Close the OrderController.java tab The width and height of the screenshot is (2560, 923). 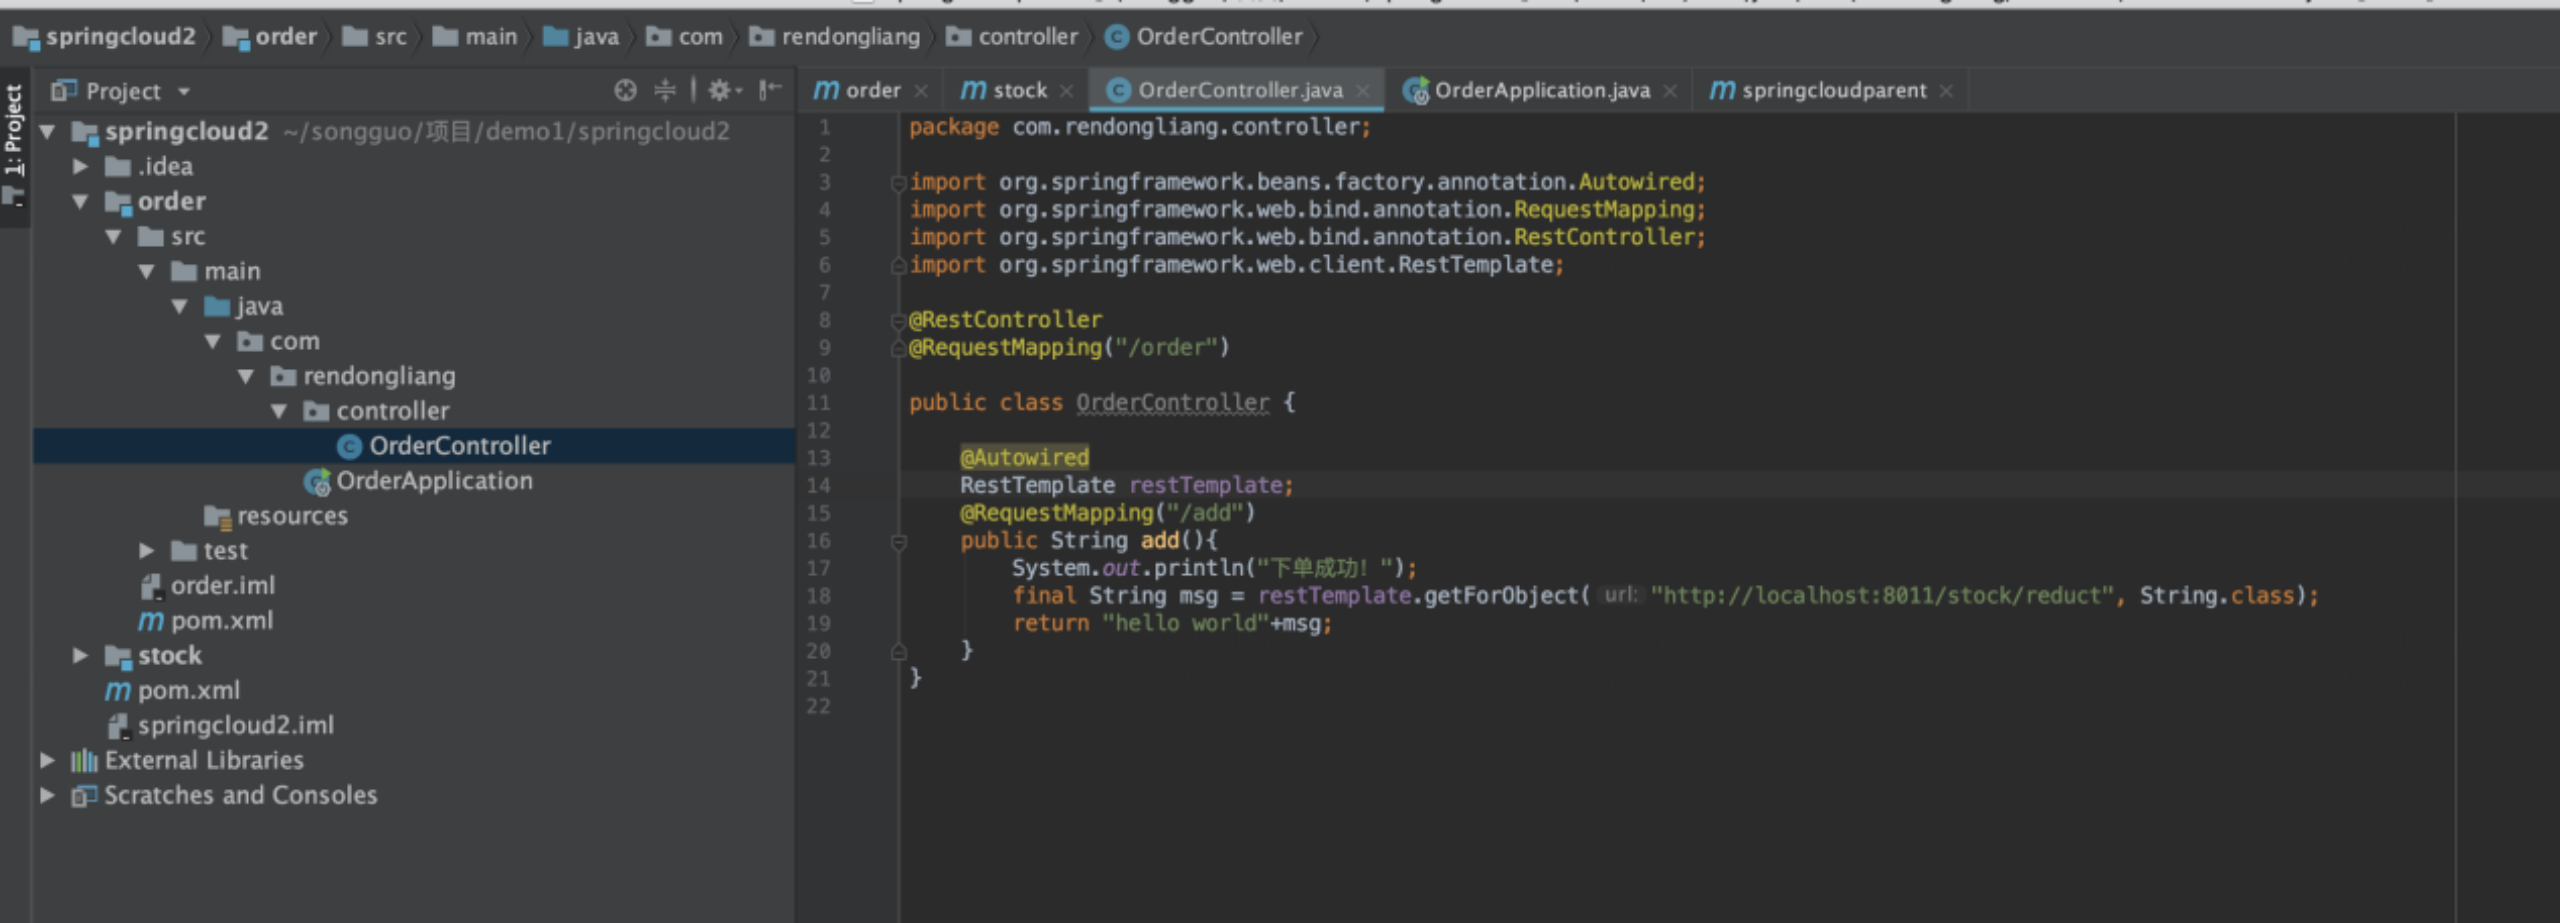pyautogui.click(x=1363, y=92)
